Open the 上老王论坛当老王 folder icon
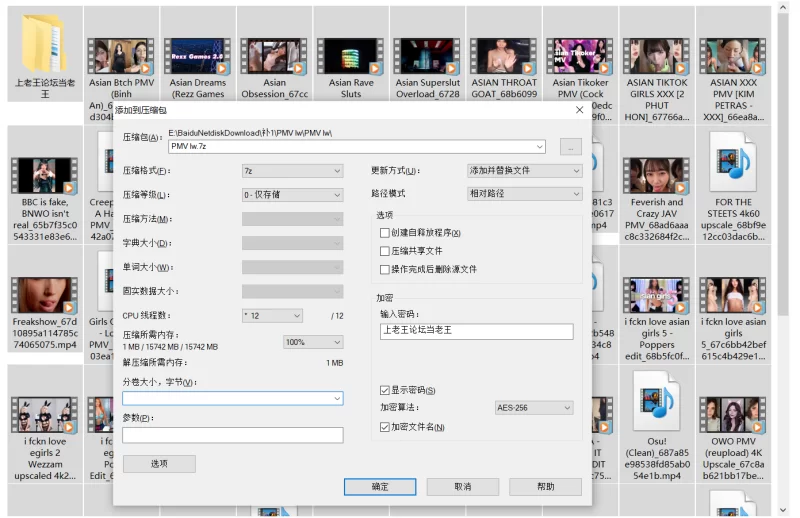The image size is (800, 518). (44, 44)
